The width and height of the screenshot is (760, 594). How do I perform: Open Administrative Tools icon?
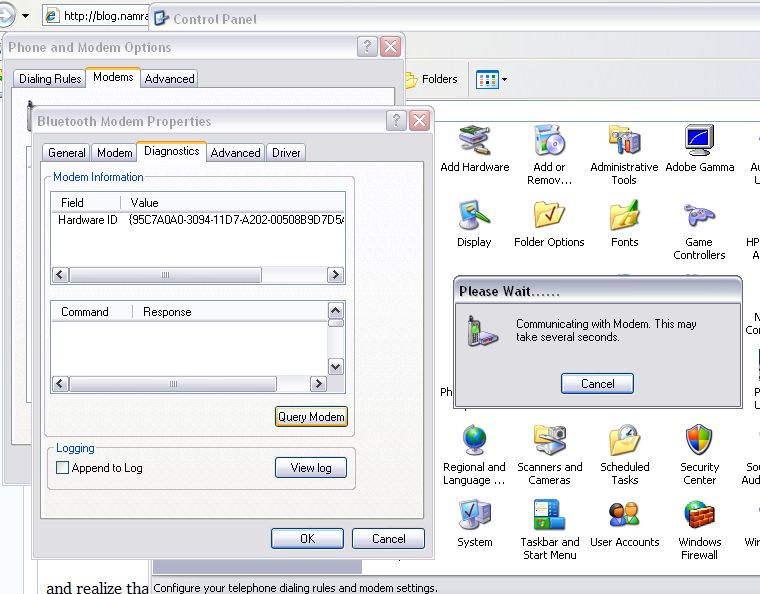click(x=624, y=142)
